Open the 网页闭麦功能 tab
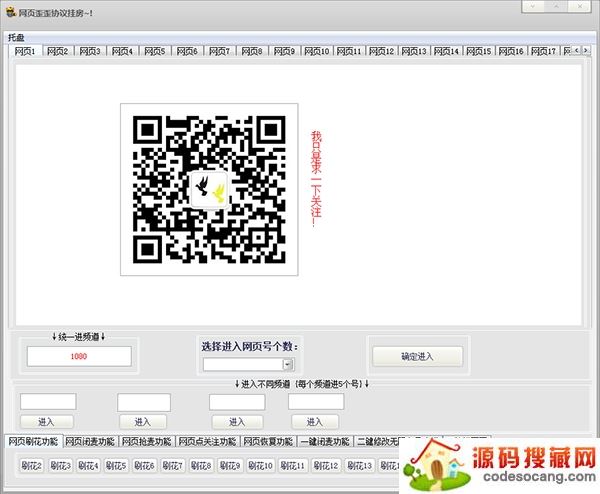The height and width of the screenshot is (494, 600). click(x=90, y=442)
